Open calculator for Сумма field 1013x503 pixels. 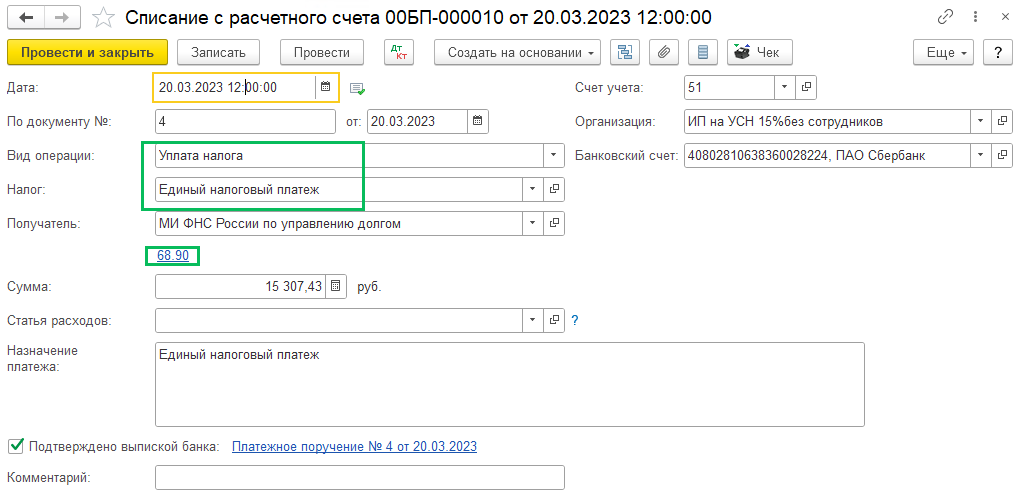335,287
